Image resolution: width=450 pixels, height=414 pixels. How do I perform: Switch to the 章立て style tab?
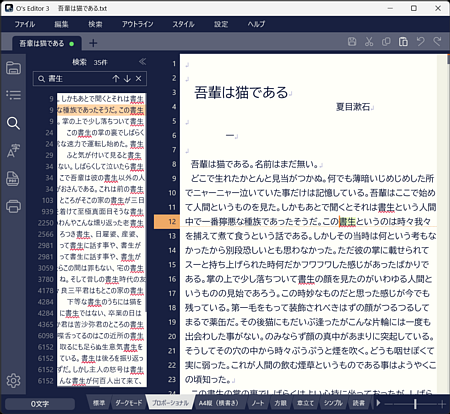click(x=305, y=403)
